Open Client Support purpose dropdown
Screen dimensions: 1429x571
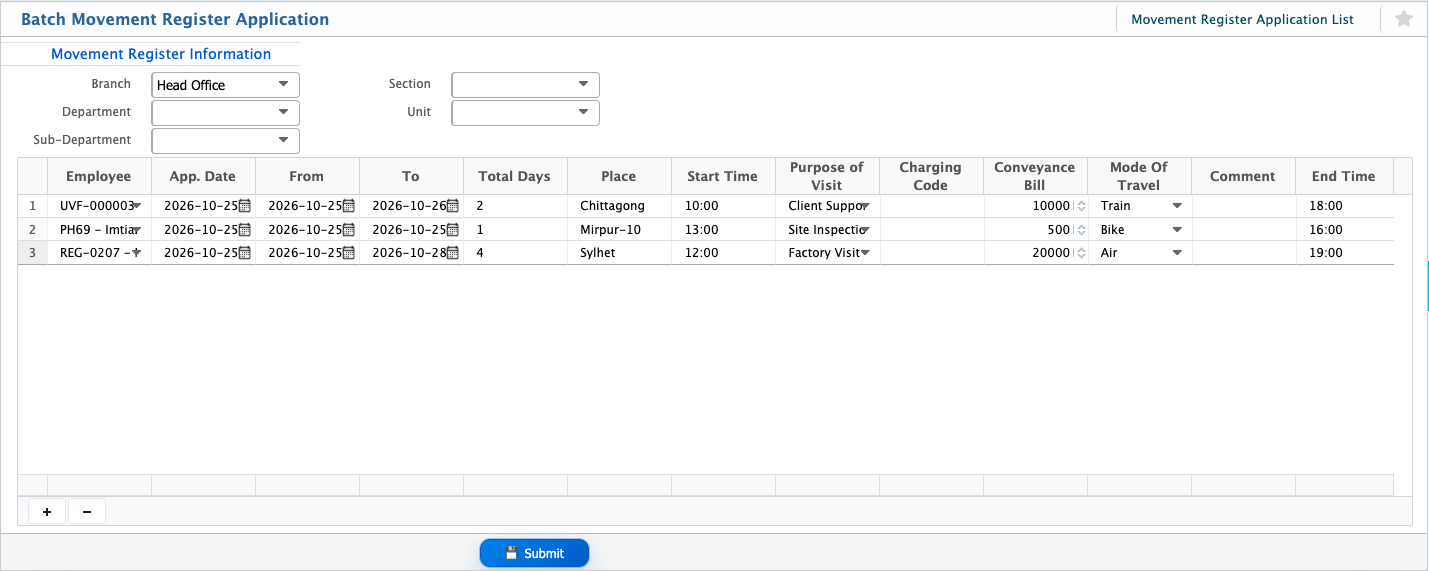865,206
